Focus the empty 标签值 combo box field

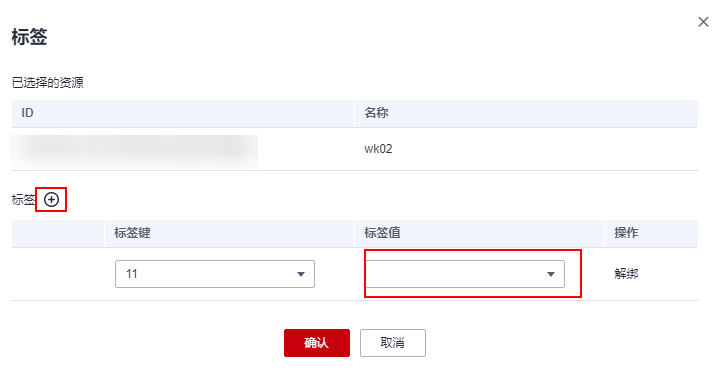[x=465, y=274]
